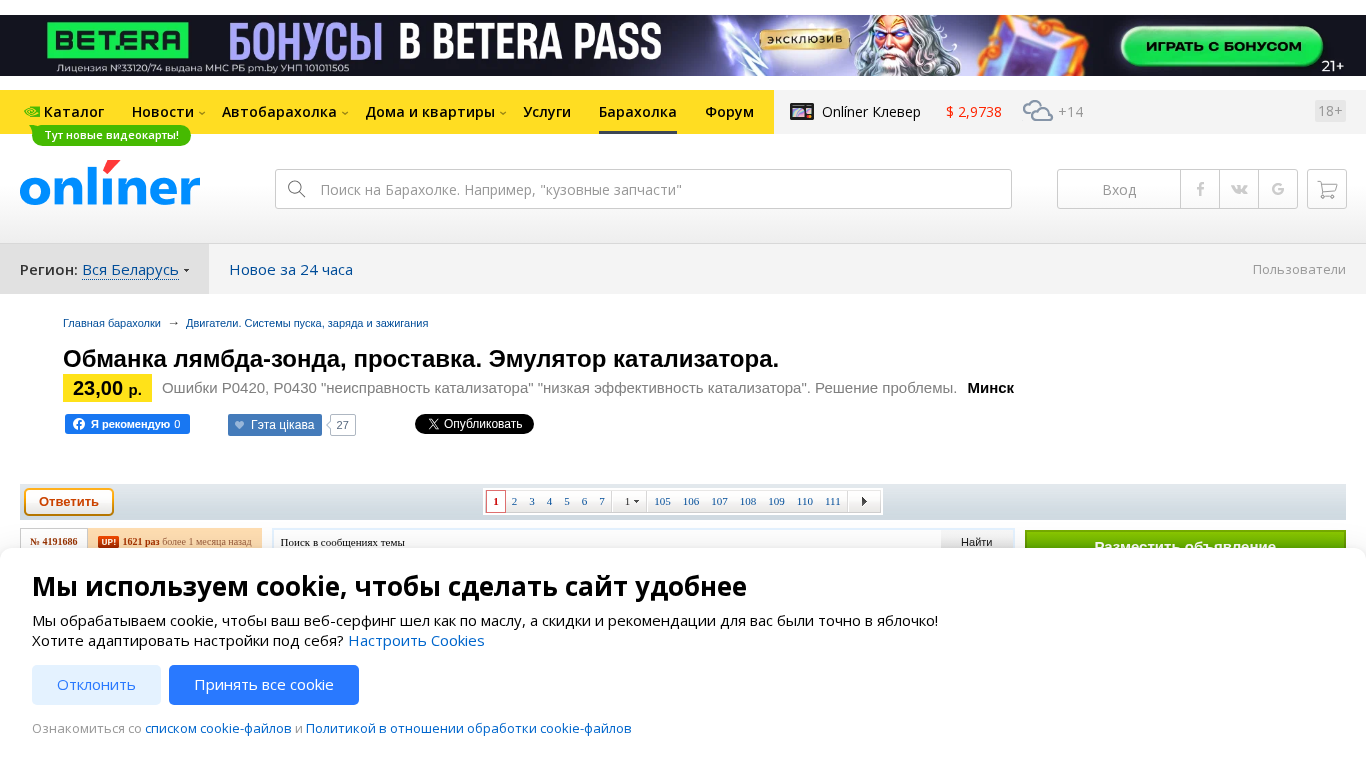Click Facebook Я рекомендую button

[x=127, y=424]
